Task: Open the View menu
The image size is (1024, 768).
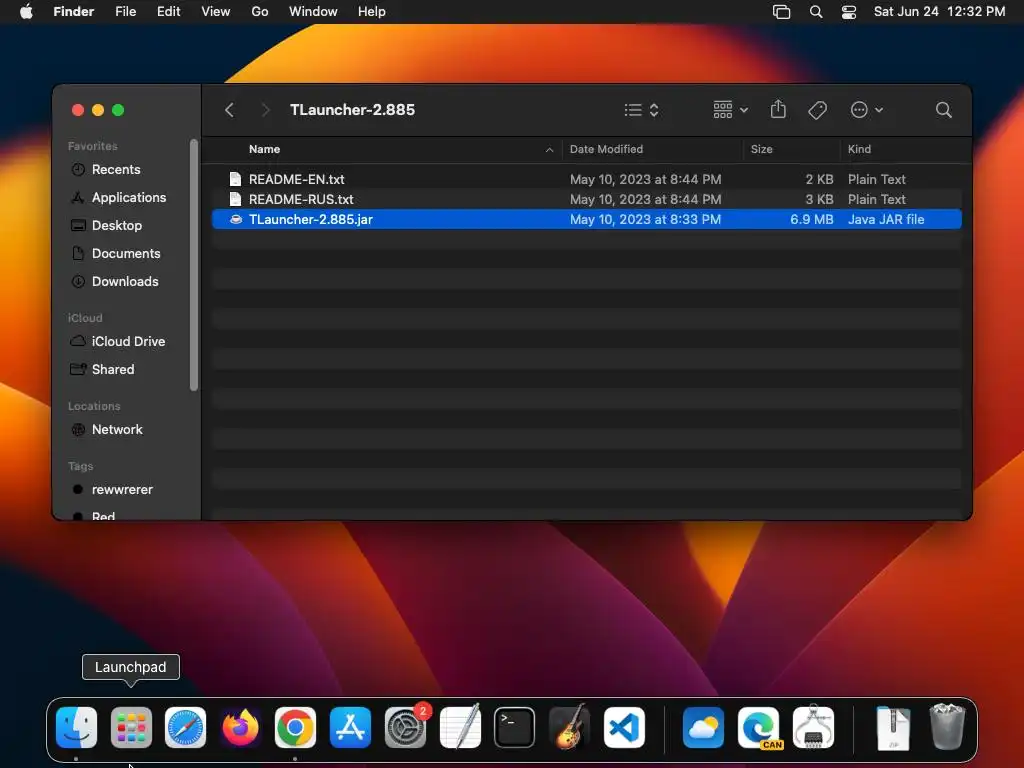Action: coord(216,12)
